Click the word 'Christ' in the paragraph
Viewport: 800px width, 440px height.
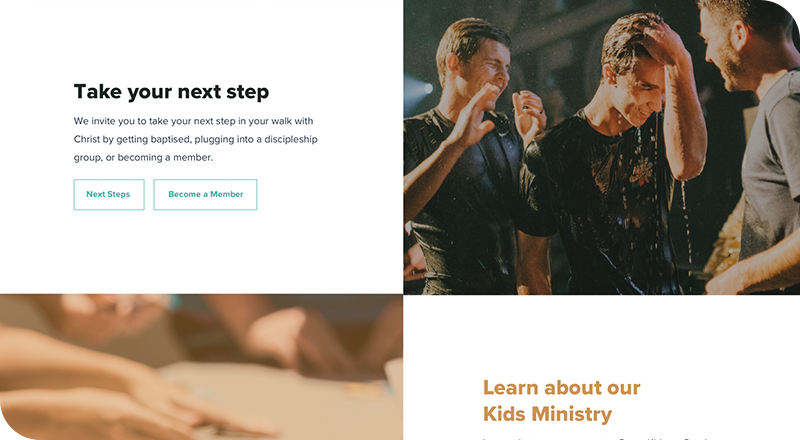pos(87,139)
